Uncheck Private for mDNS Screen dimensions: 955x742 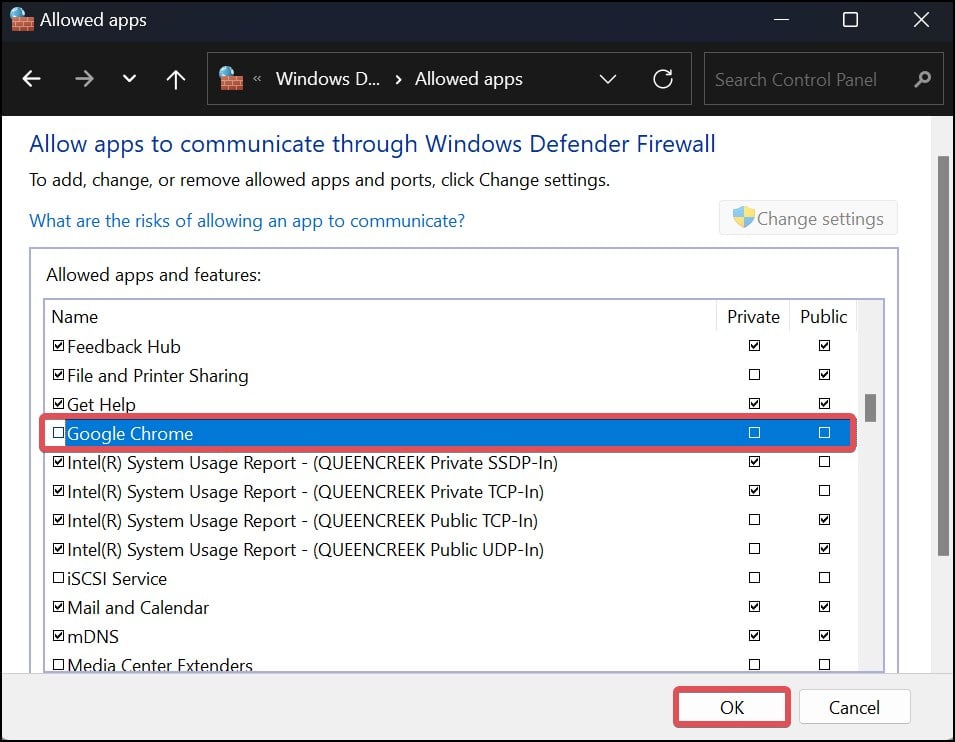coord(754,636)
